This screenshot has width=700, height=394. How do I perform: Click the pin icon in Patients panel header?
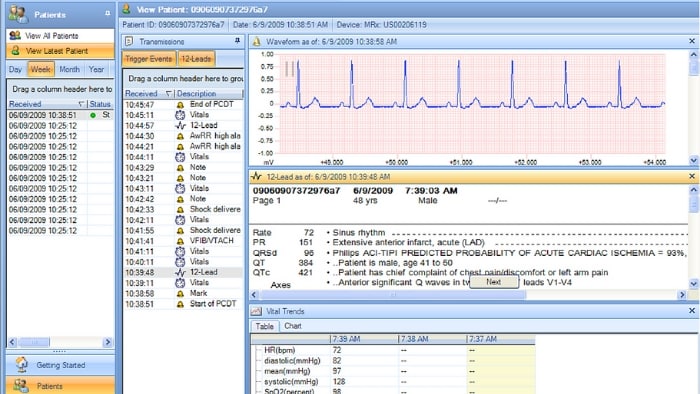108,14
